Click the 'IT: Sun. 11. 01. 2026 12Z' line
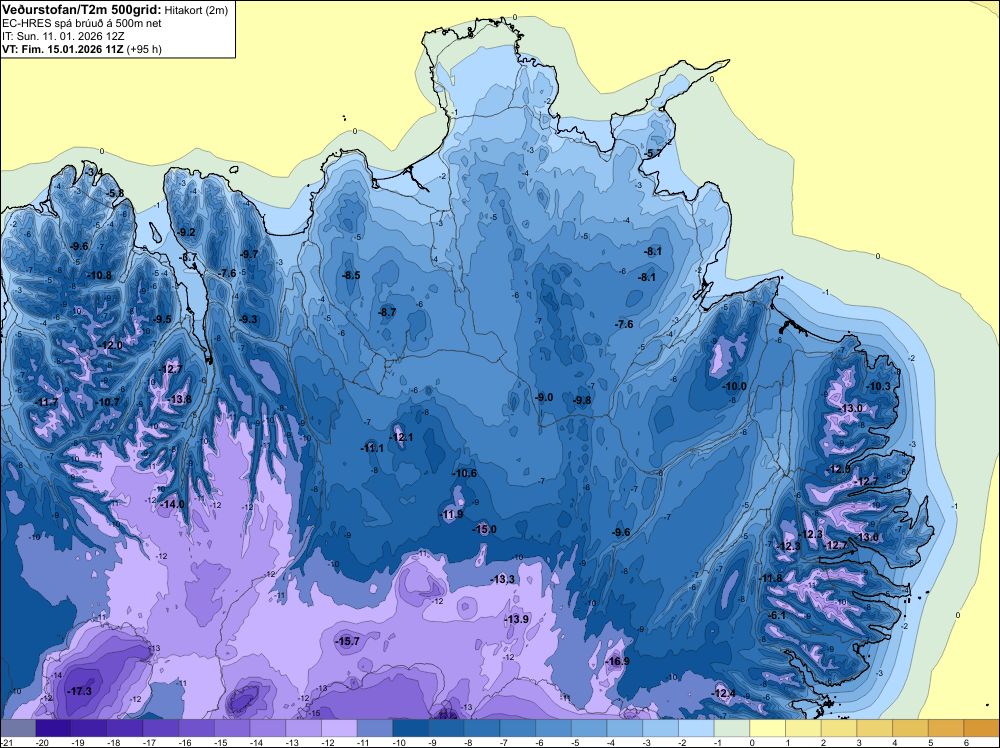 click(64, 36)
